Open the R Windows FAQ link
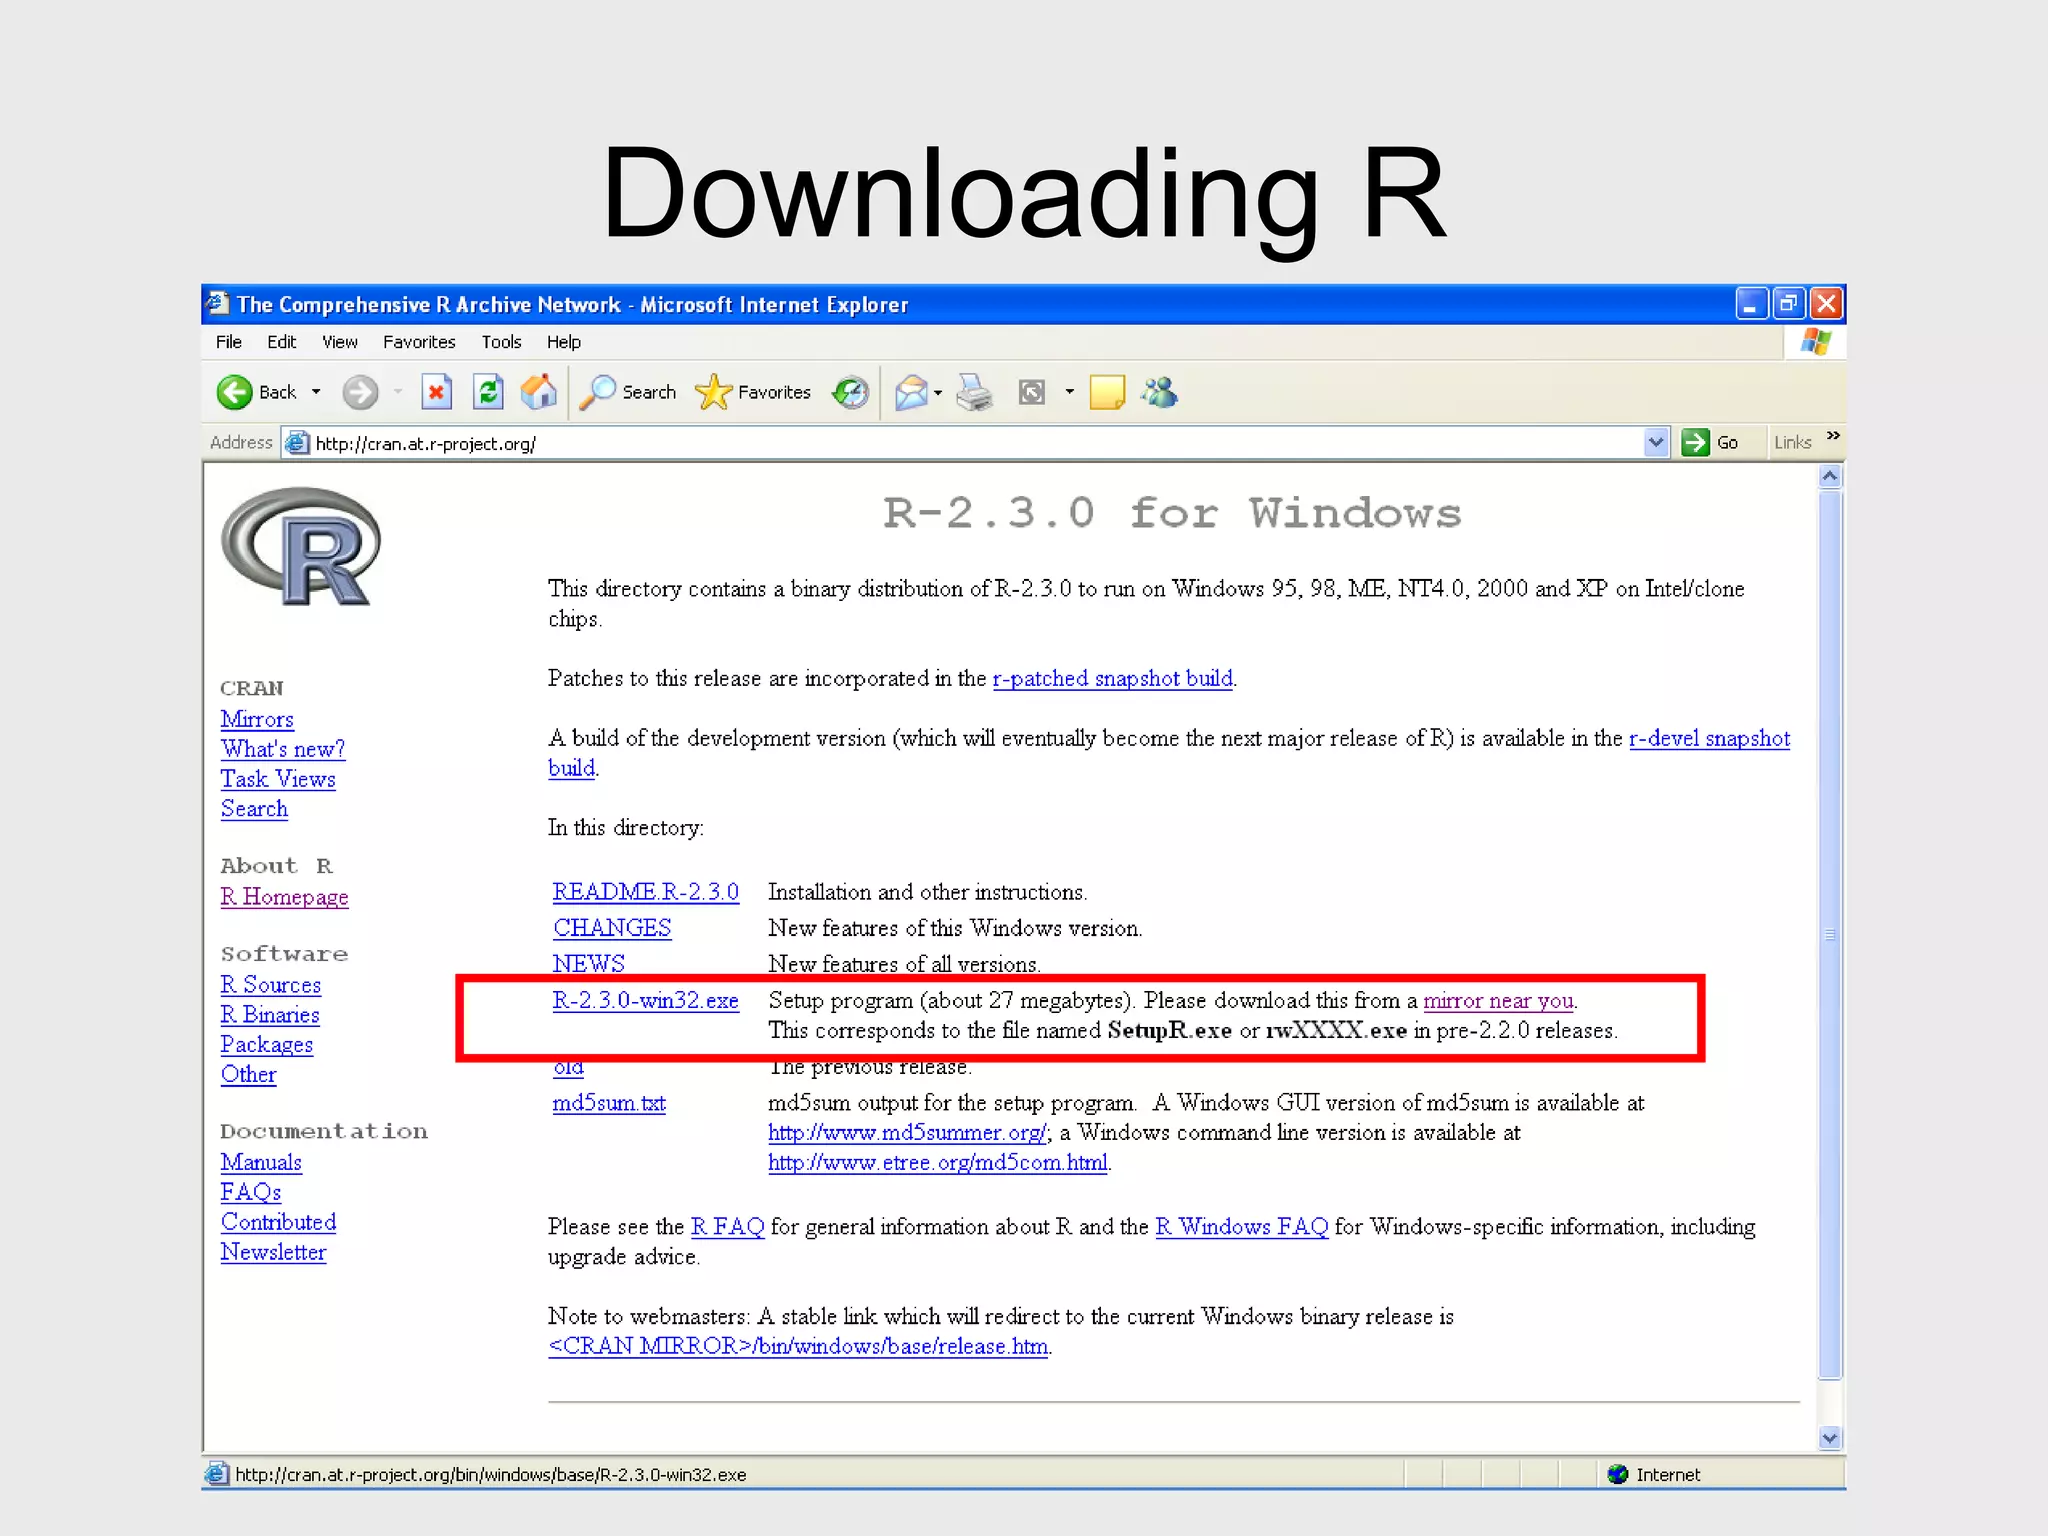The width and height of the screenshot is (2048, 1536). coord(1242,1227)
